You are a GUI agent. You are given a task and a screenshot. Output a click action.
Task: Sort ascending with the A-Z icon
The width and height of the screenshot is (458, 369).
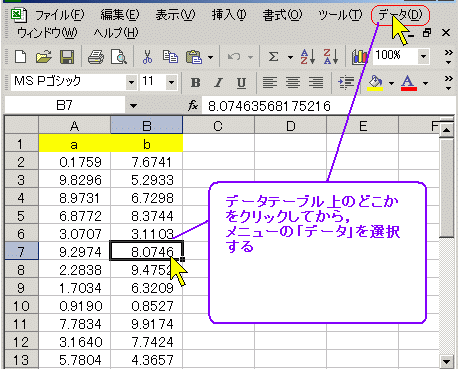(x=307, y=57)
